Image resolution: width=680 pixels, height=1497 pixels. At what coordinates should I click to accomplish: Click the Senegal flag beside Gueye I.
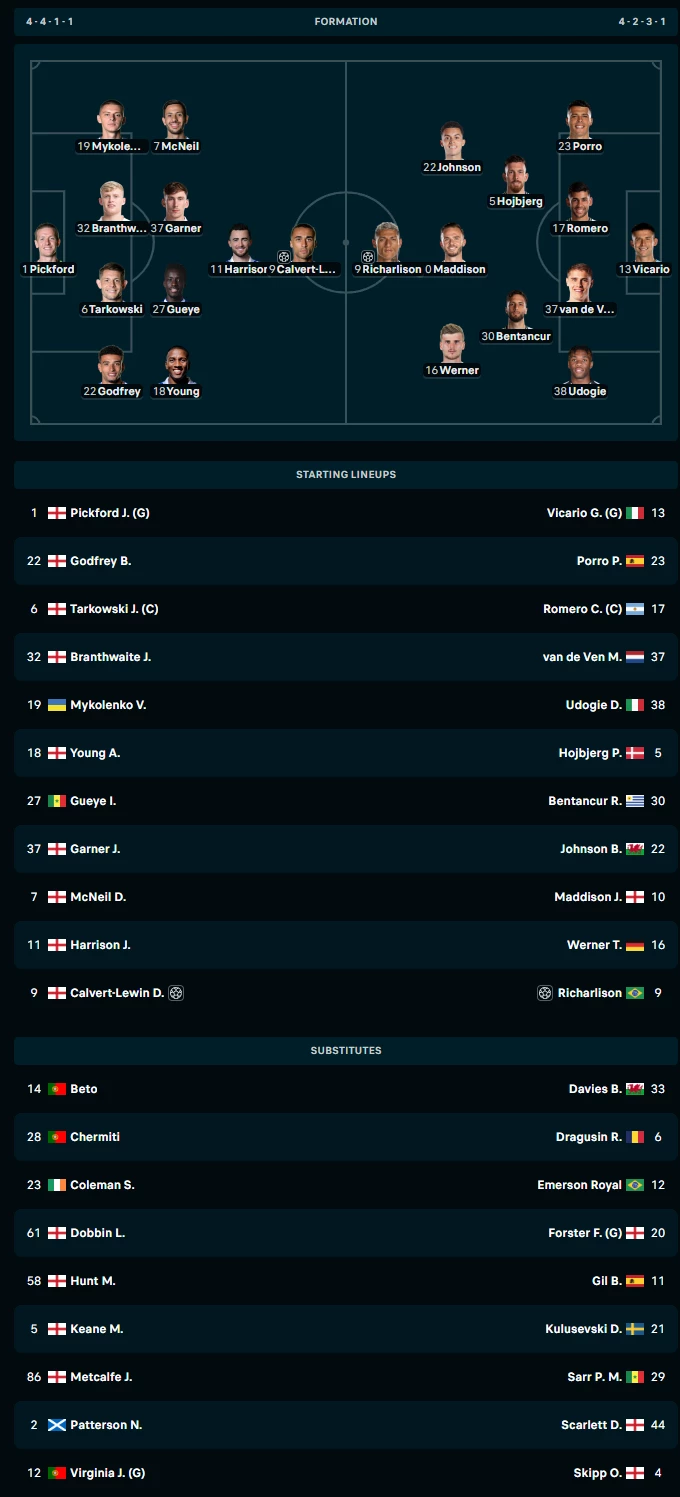57,801
